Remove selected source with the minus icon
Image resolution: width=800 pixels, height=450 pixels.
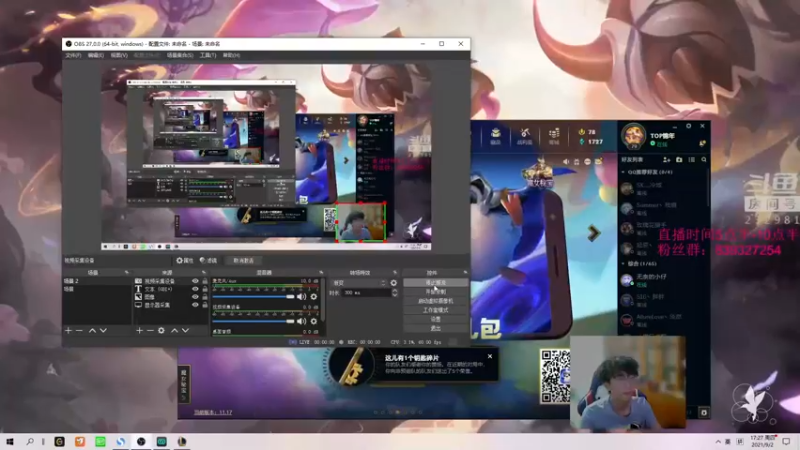(150, 331)
